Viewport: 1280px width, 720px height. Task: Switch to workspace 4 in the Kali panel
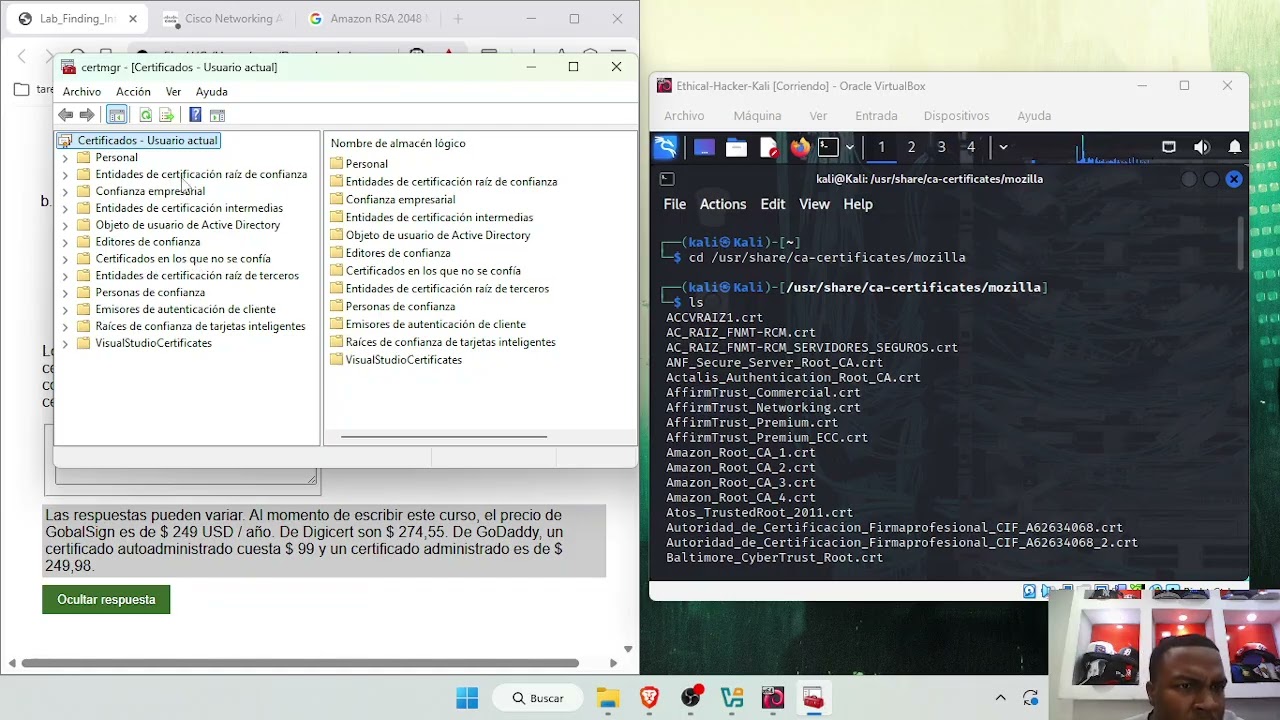click(x=970, y=148)
